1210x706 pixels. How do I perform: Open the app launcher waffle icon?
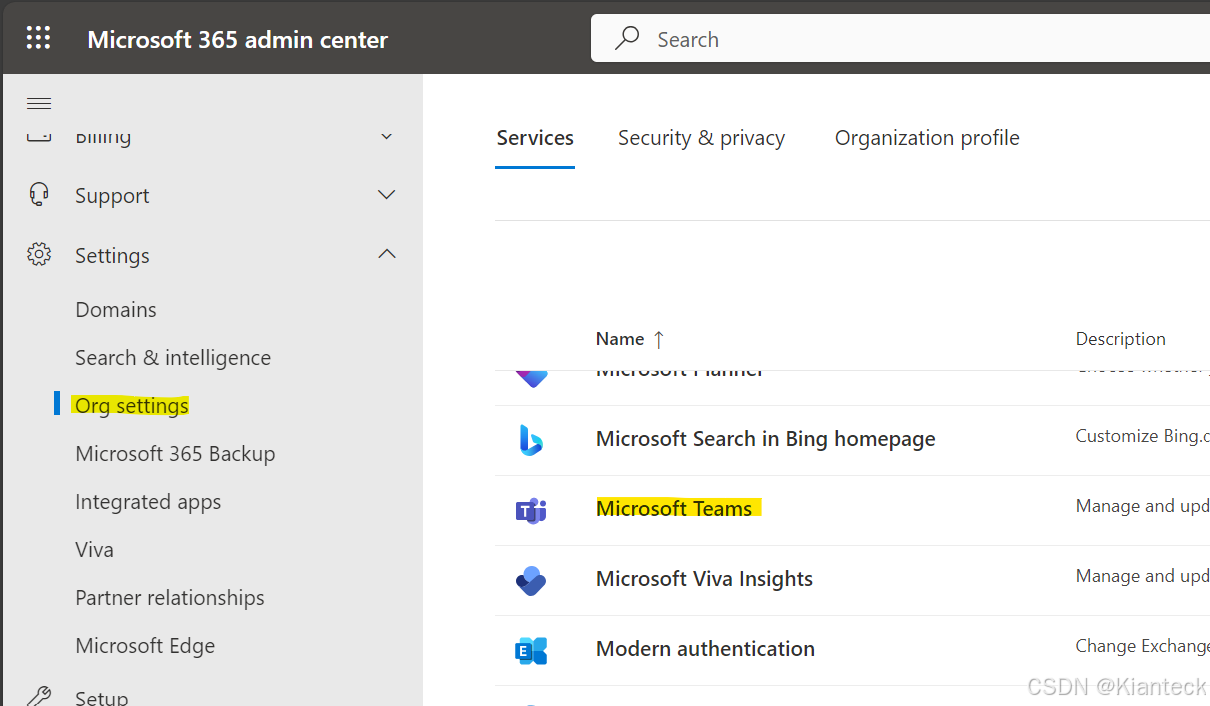coord(38,39)
